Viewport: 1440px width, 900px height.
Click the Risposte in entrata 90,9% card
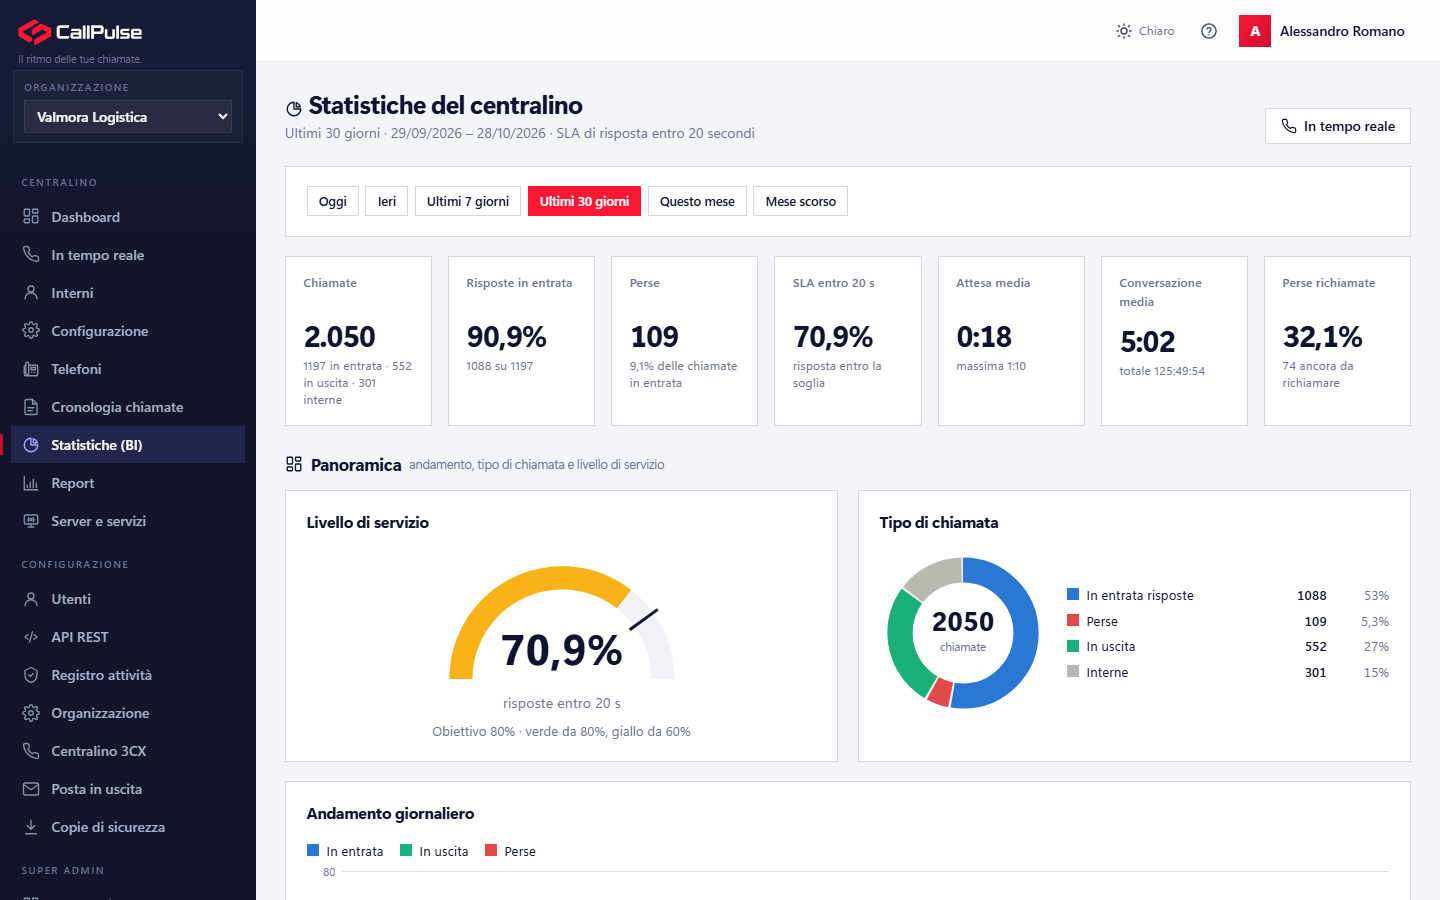pos(521,341)
